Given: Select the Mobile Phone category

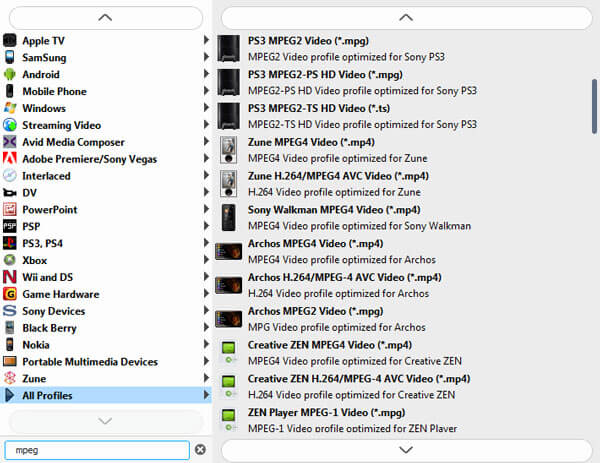Looking at the screenshot, I should [106, 91].
